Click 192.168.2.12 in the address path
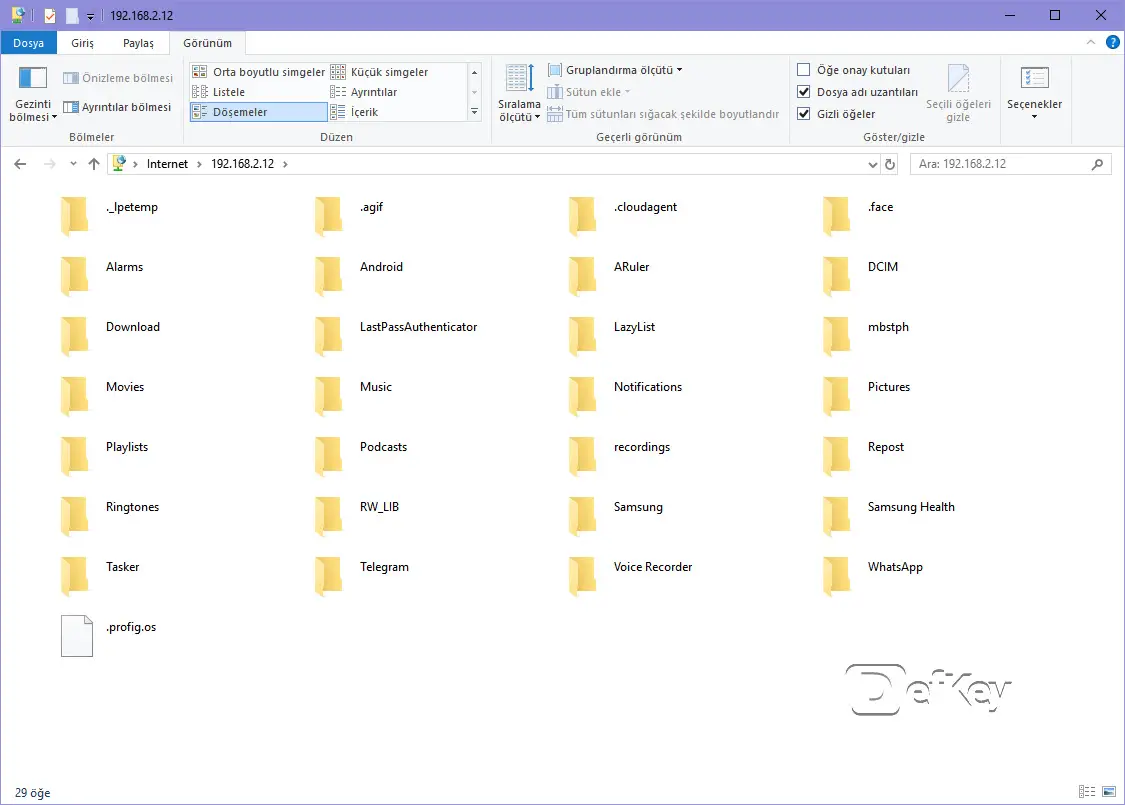The image size is (1125, 805). pos(243,164)
